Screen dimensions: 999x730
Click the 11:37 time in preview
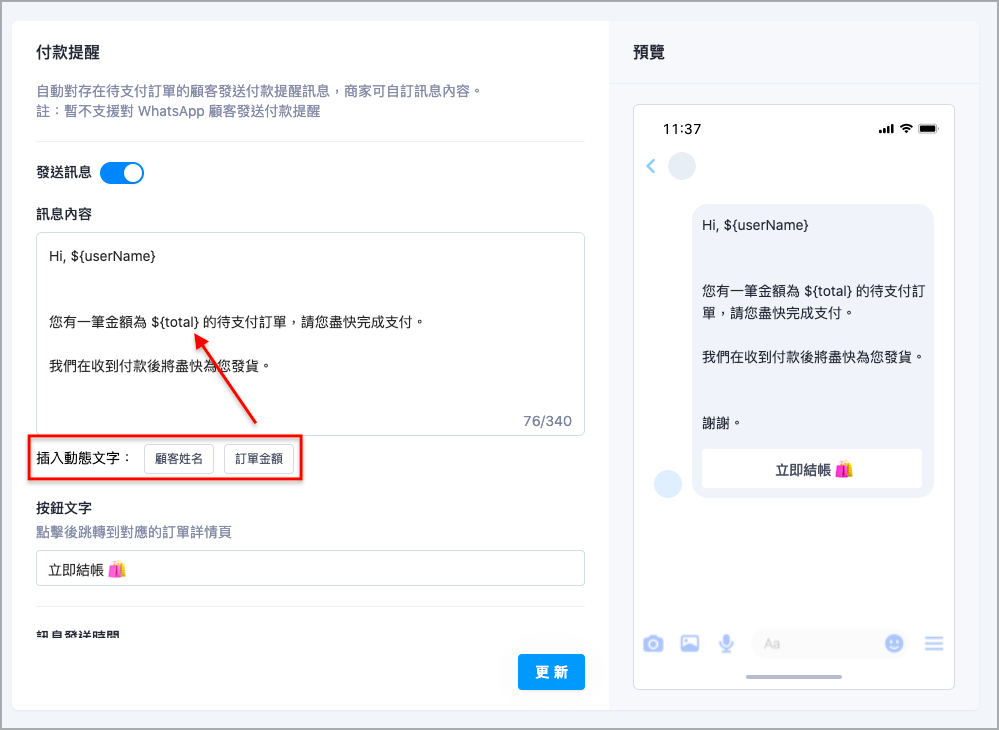coord(682,129)
